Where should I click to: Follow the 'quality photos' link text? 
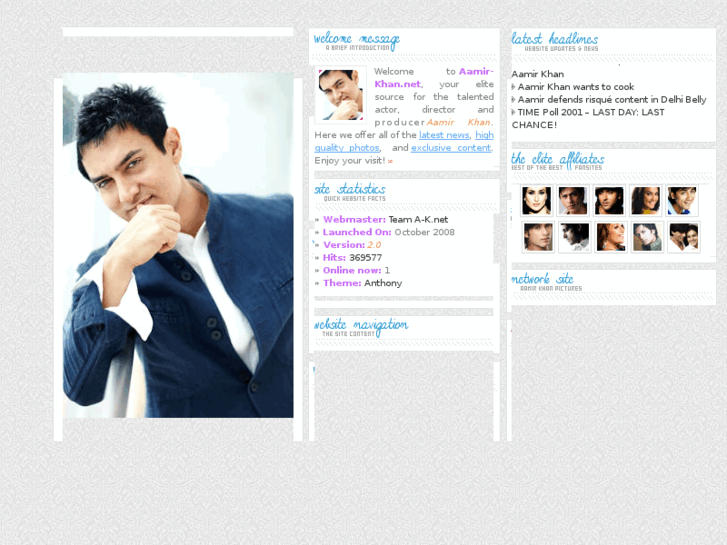tap(347, 148)
